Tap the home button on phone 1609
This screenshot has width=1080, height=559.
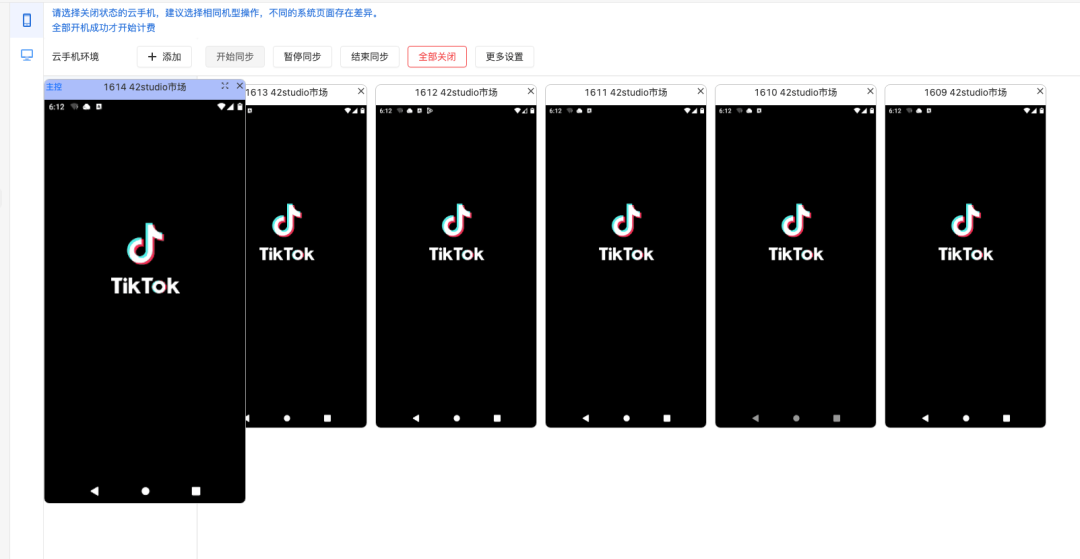pos(966,418)
